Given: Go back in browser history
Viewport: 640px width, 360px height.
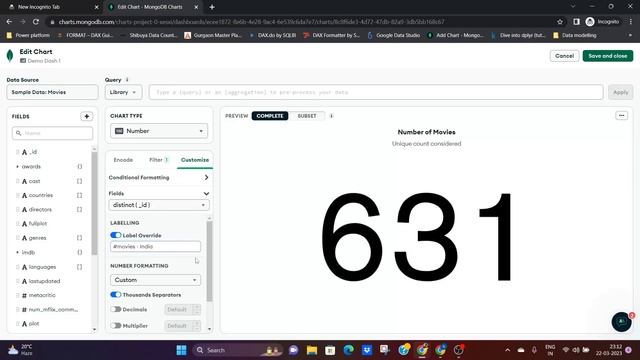Looking at the screenshot, I should coord(9,22).
